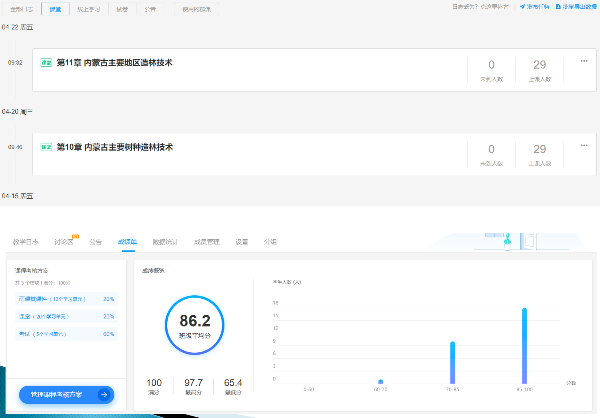Open the 第10章 内蒙古主要树种造林技术 lesson
The image size is (600, 418).
(x=115, y=148)
